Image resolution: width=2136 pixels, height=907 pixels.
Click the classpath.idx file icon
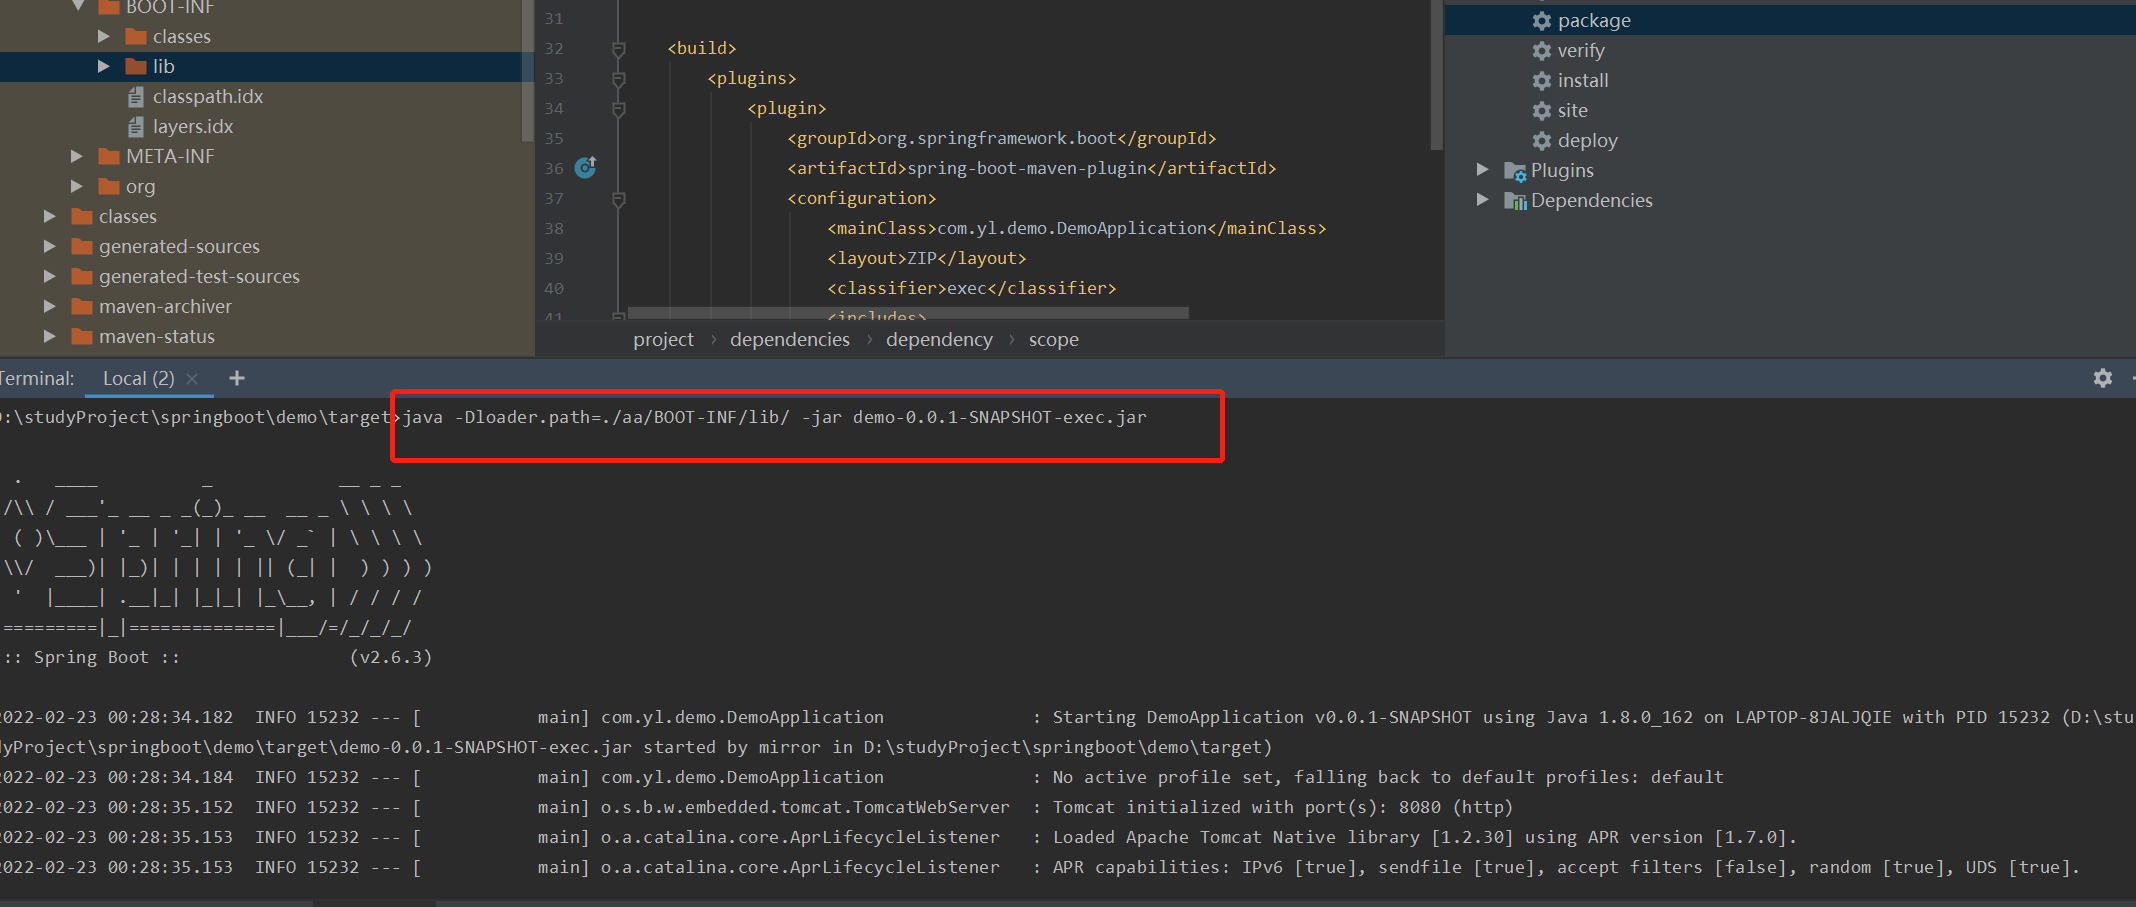pos(136,97)
